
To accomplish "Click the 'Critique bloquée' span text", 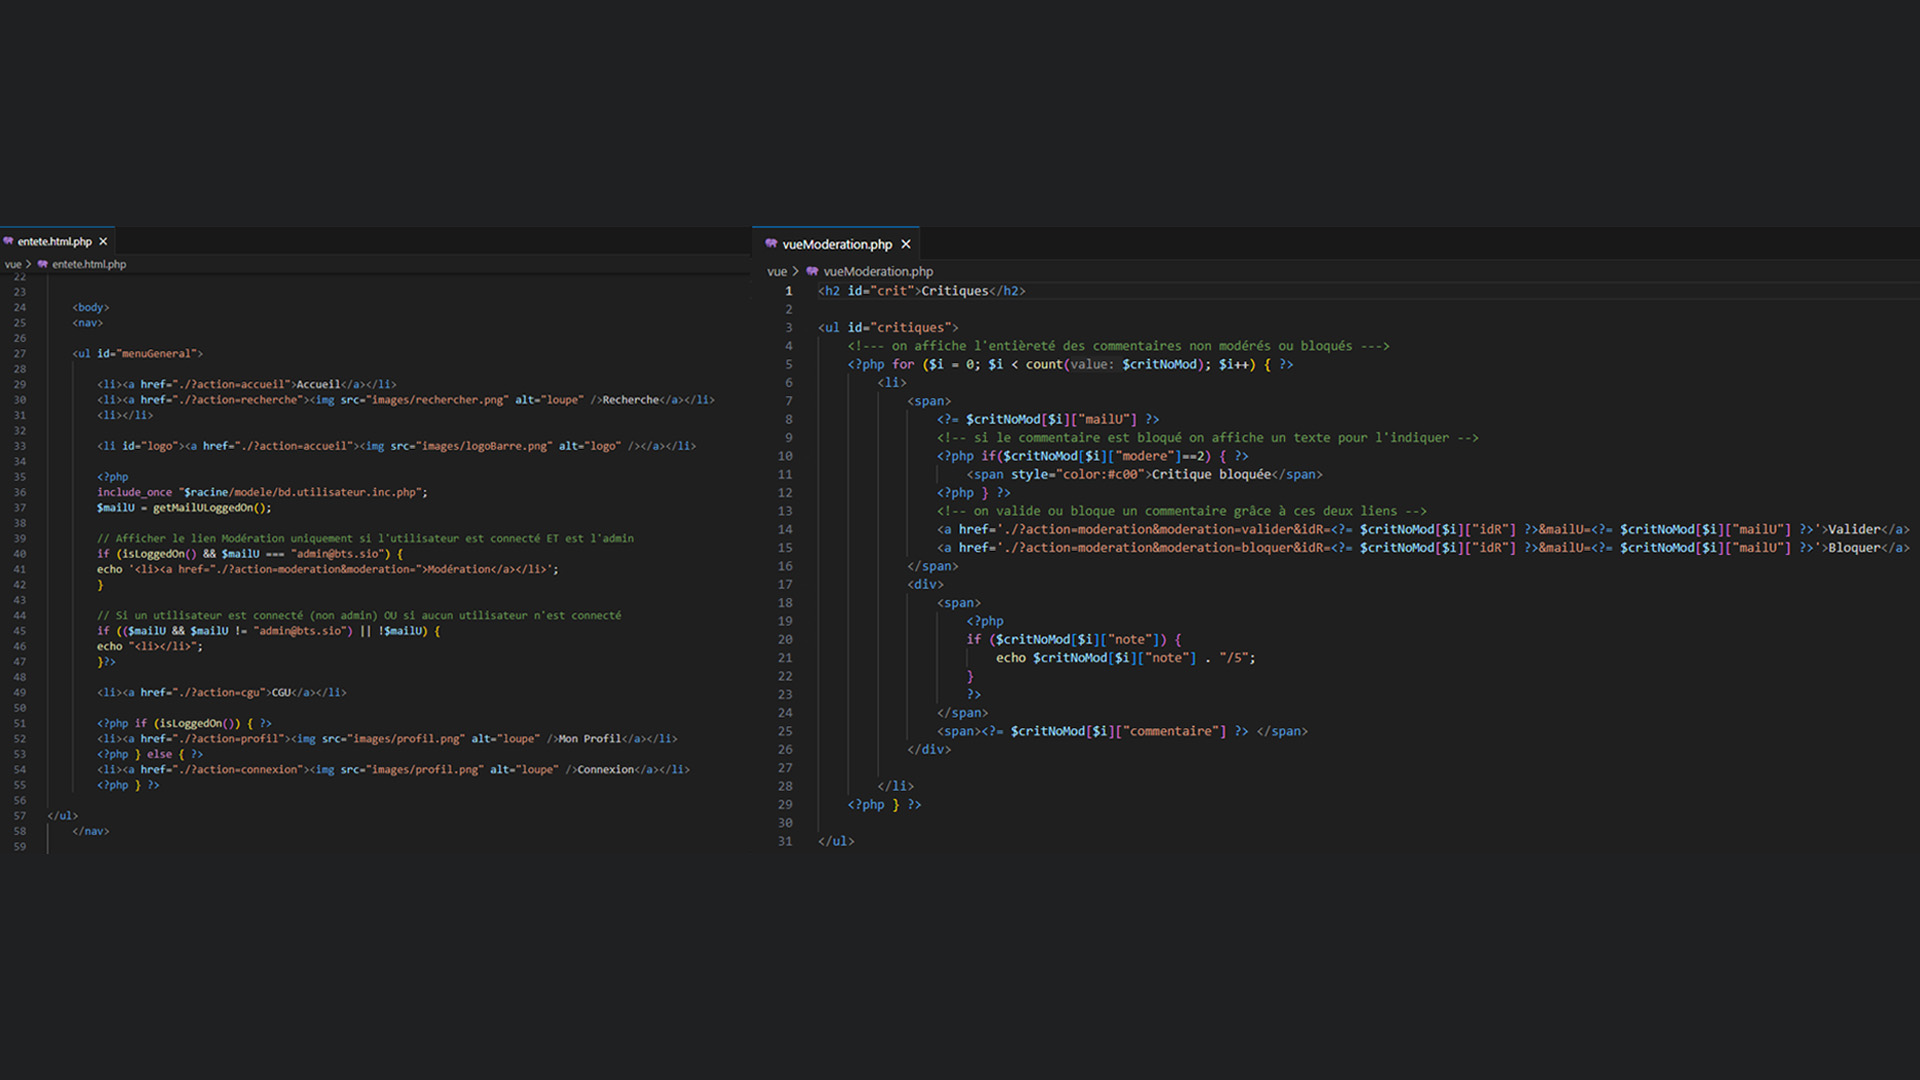I will [x=1211, y=474].
